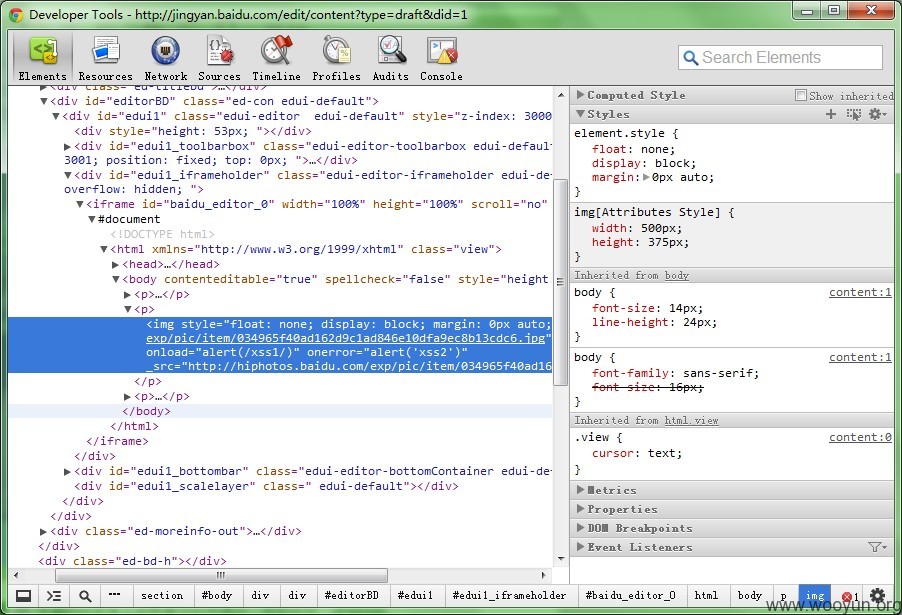The image size is (902, 615).
Task: Select the #document tree node
Action: pos(129,219)
